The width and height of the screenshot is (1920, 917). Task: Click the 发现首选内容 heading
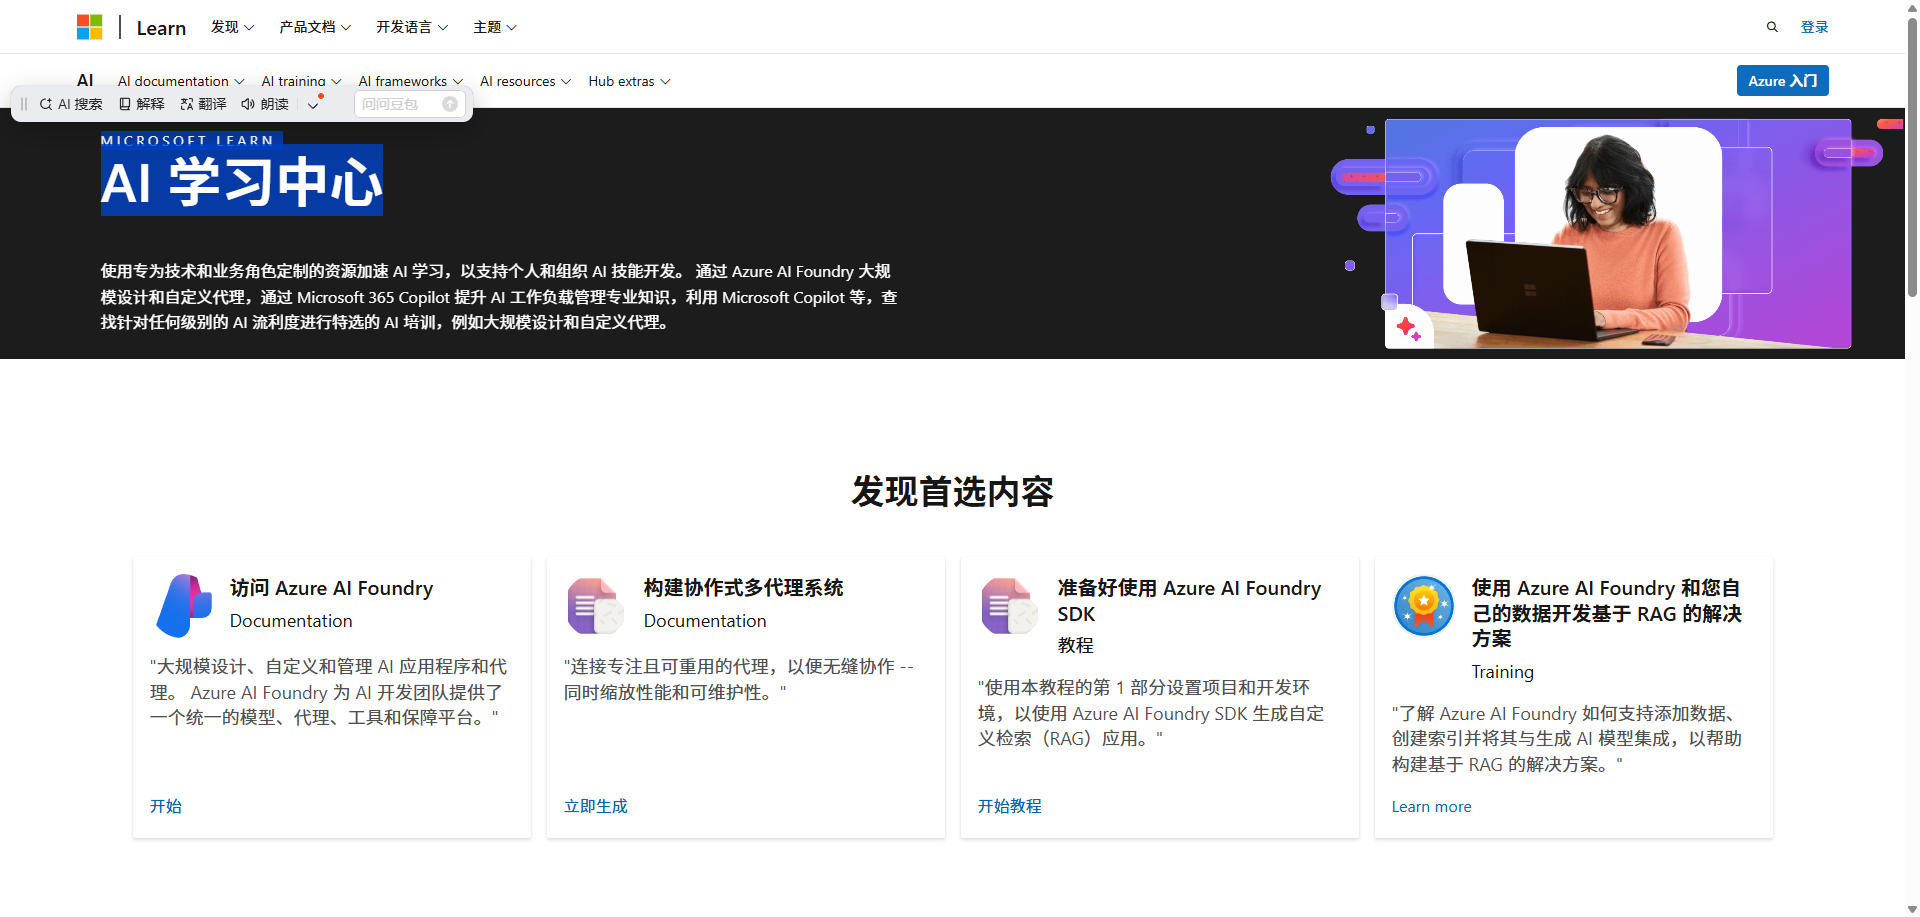952,491
